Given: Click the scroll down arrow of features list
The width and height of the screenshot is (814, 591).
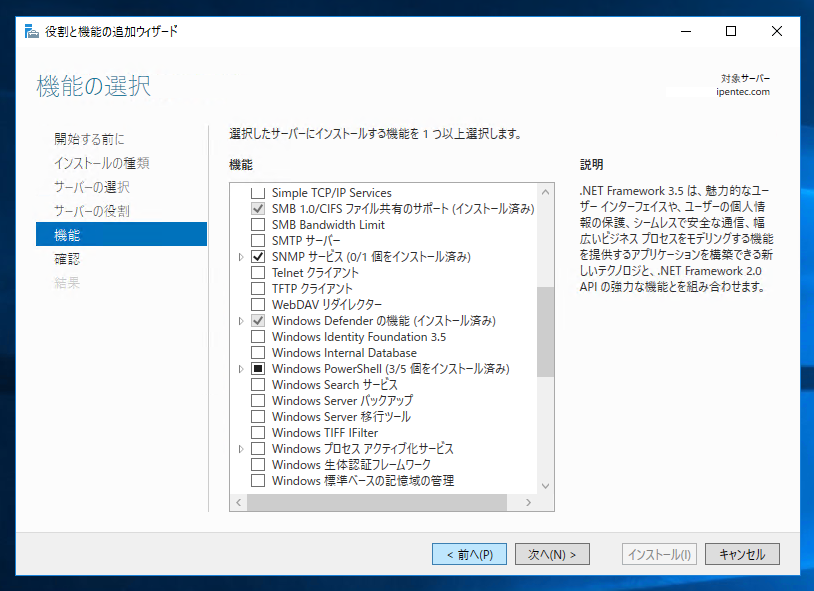Looking at the screenshot, I should pyautogui.click(x=545, y=486).
